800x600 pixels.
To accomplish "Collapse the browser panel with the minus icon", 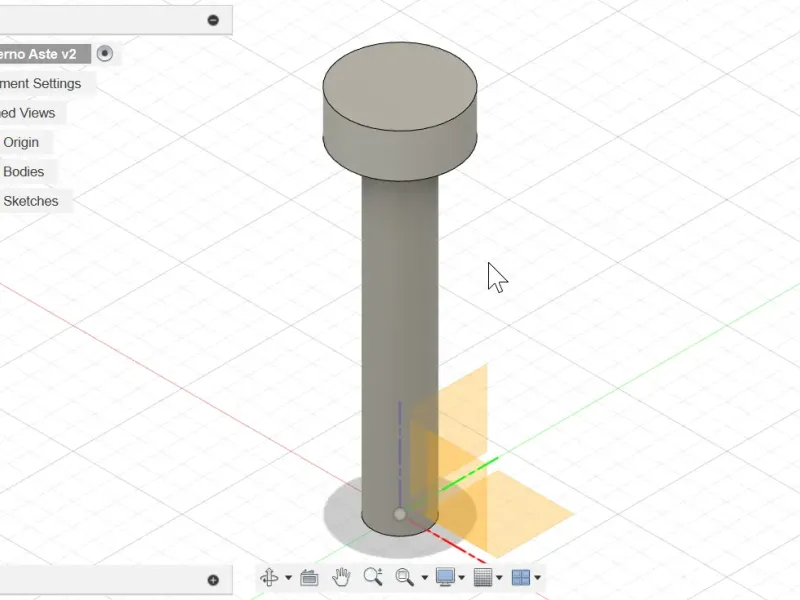I will (x=213, y=20).
